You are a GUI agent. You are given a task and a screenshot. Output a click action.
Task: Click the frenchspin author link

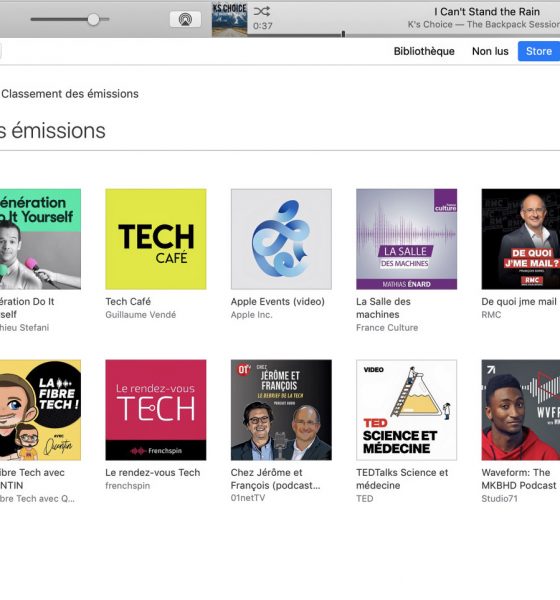click(x=127, y=486)
